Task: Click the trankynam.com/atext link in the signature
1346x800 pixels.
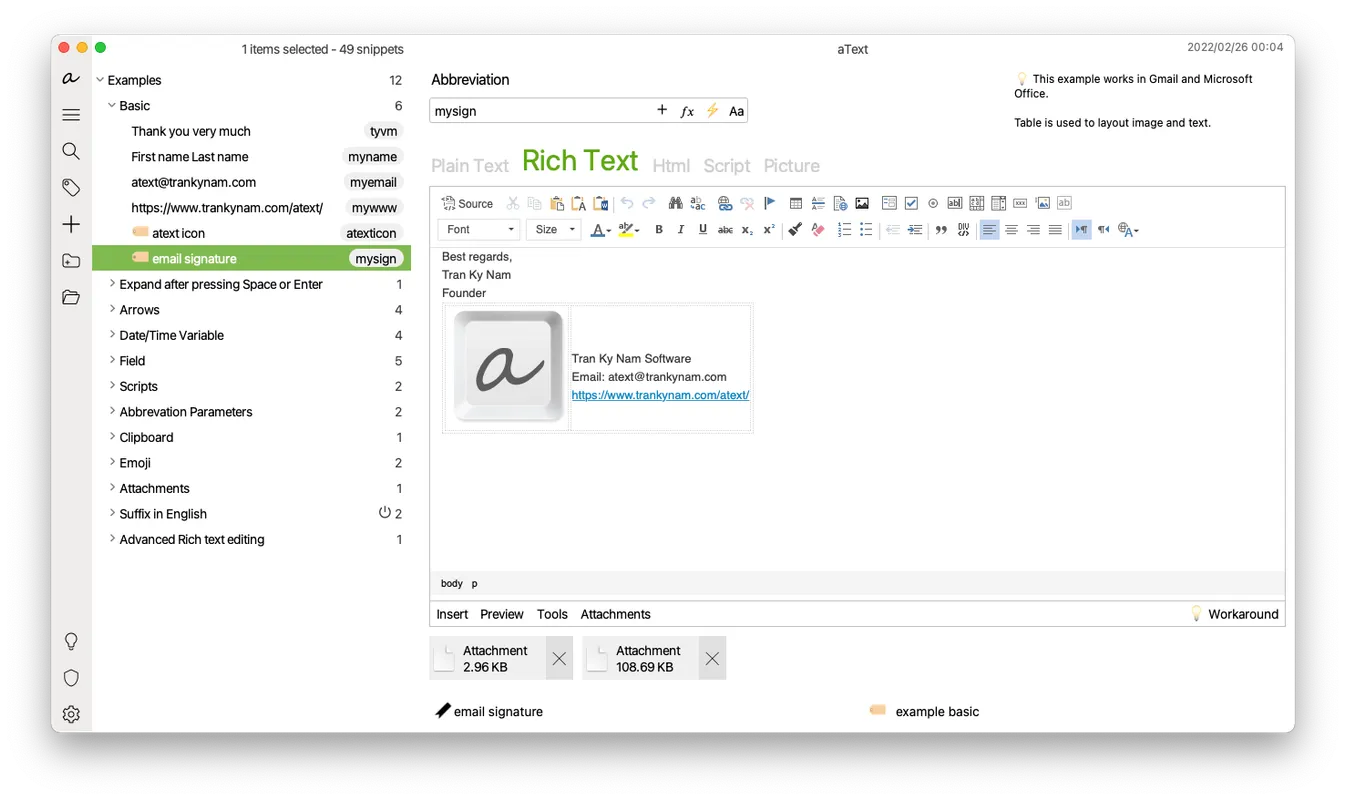Action: (659, 394)
